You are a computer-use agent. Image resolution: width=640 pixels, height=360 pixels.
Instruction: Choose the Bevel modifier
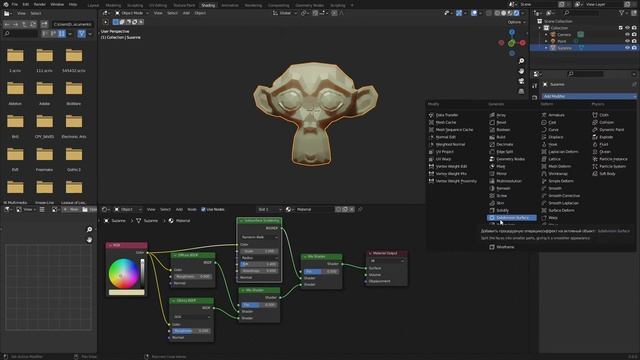pyautogui.click(x=501, y=122)
